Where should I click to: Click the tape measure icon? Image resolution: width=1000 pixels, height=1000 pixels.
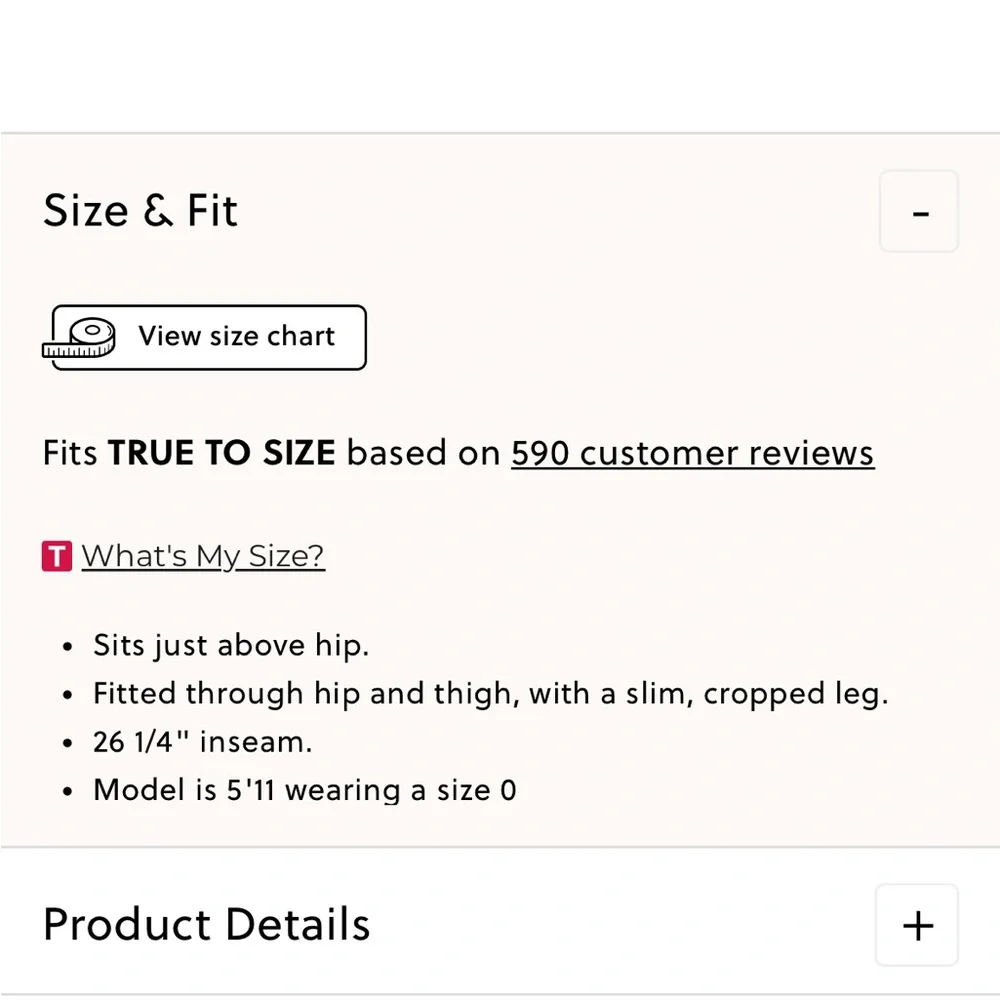tap(82, 338)
